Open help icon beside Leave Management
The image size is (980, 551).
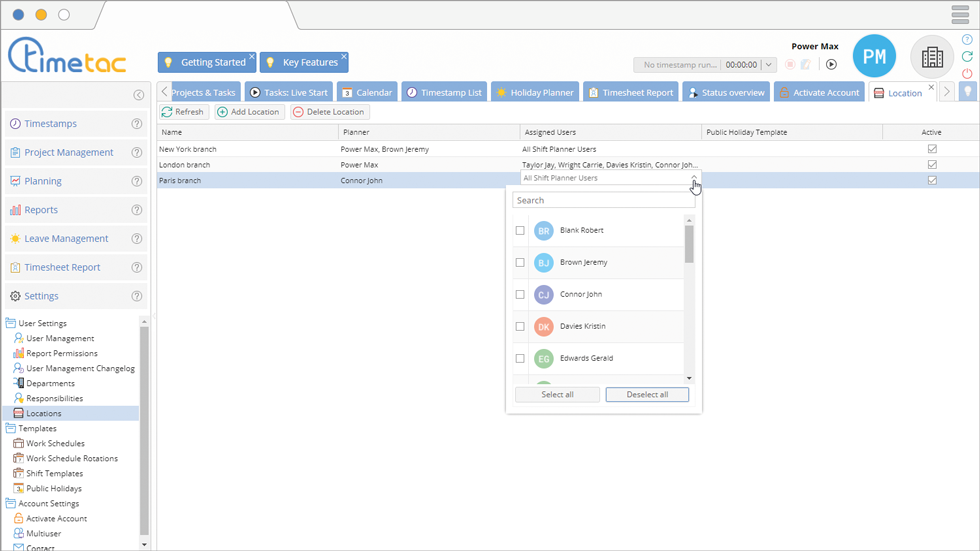pos(136,239)
